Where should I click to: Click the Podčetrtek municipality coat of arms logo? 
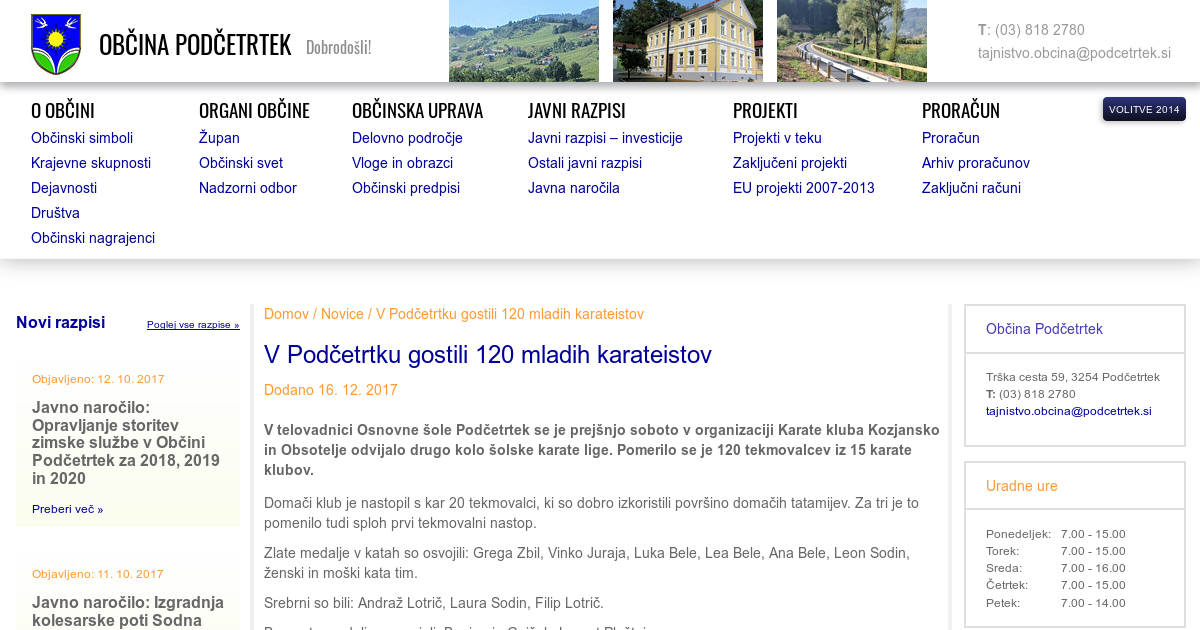point(56,44)
